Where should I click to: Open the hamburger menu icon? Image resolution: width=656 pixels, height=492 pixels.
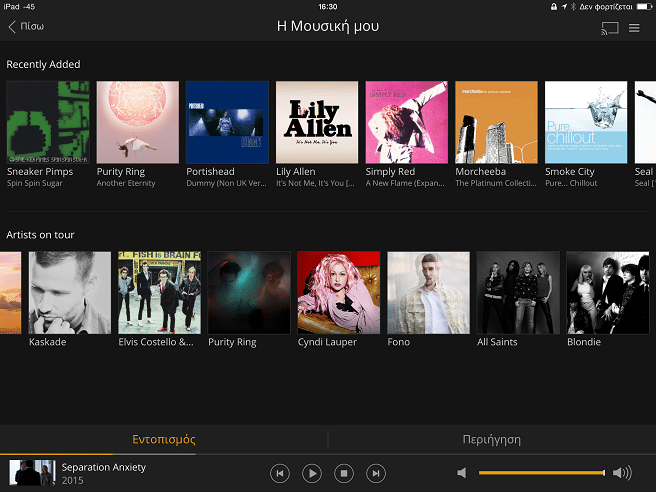click(634, 28)
